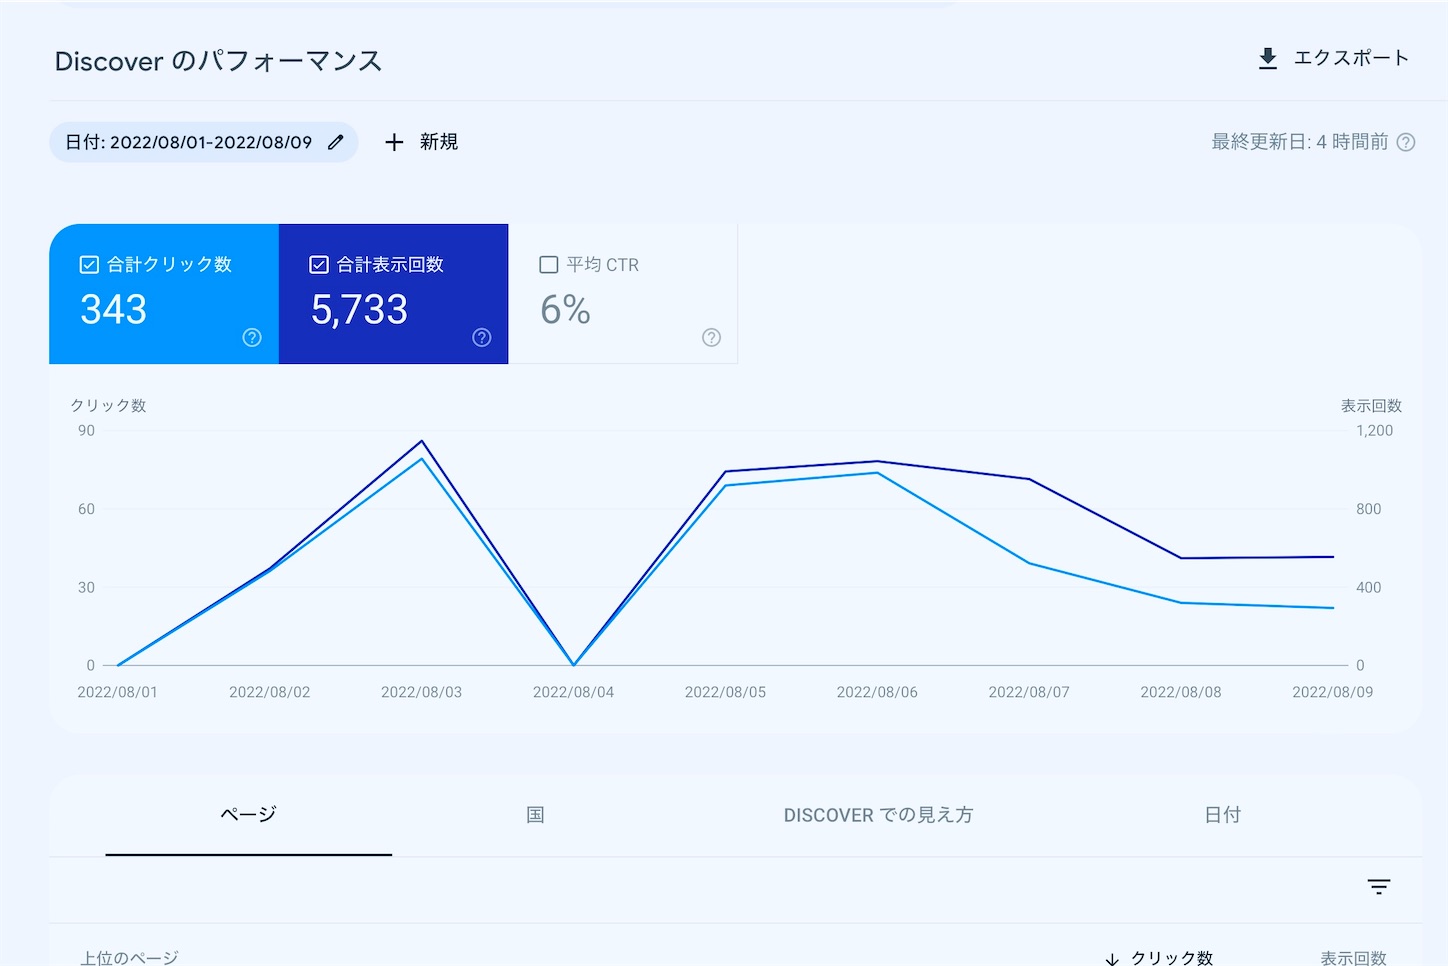Edit the date filter pencil icon

click(x=336, y=142)
